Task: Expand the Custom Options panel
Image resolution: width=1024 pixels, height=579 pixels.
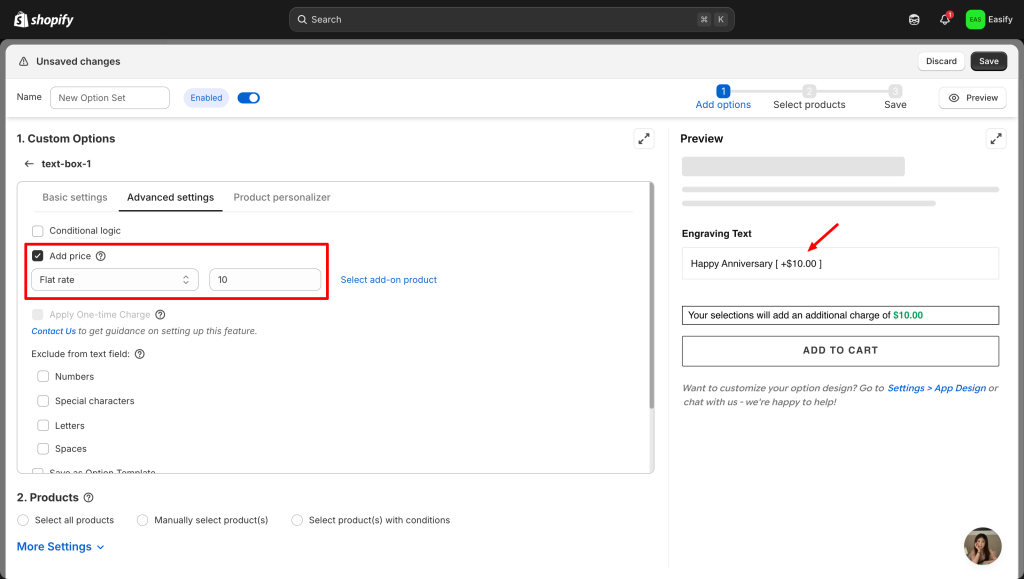Action: pos(644,139)
